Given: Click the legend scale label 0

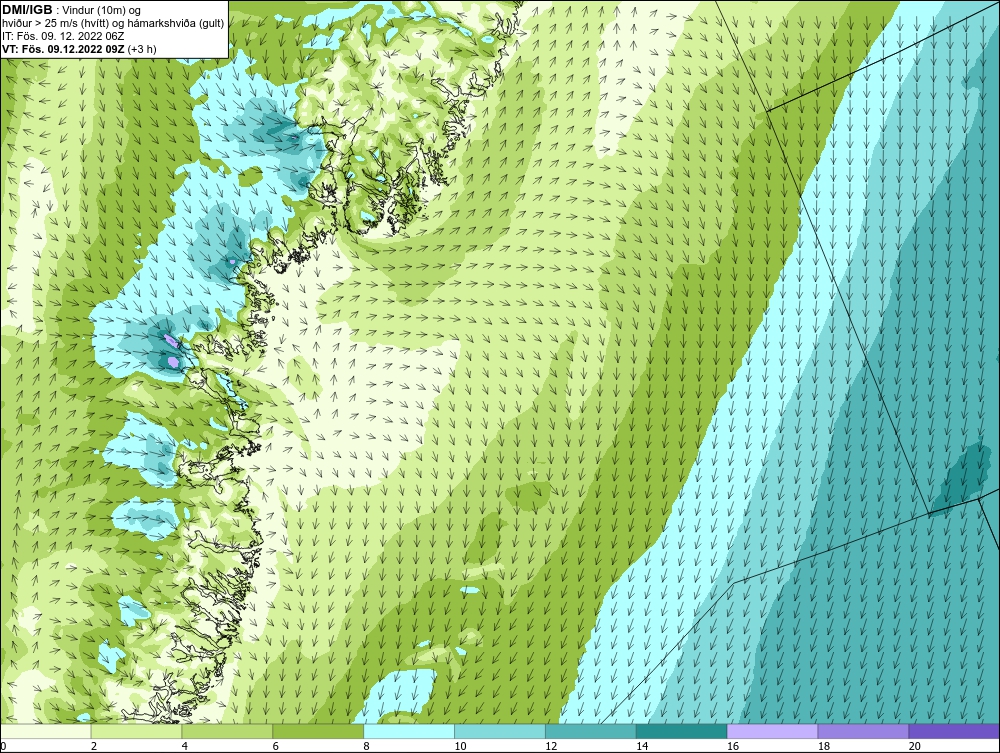Looking at the screenshot, I should click(3, 746).
